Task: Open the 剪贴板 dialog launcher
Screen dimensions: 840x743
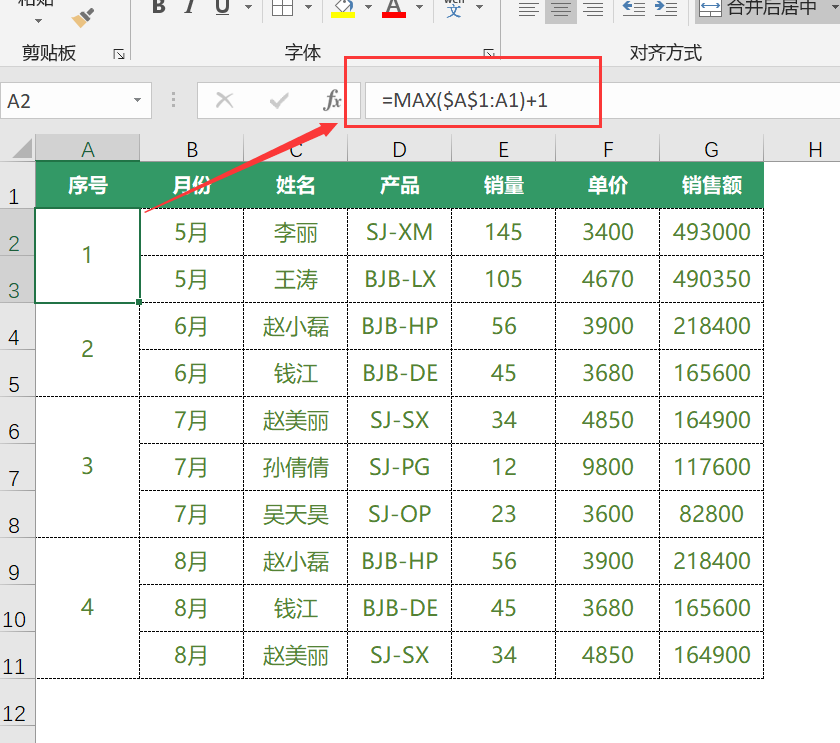Action: coord(119,54)
